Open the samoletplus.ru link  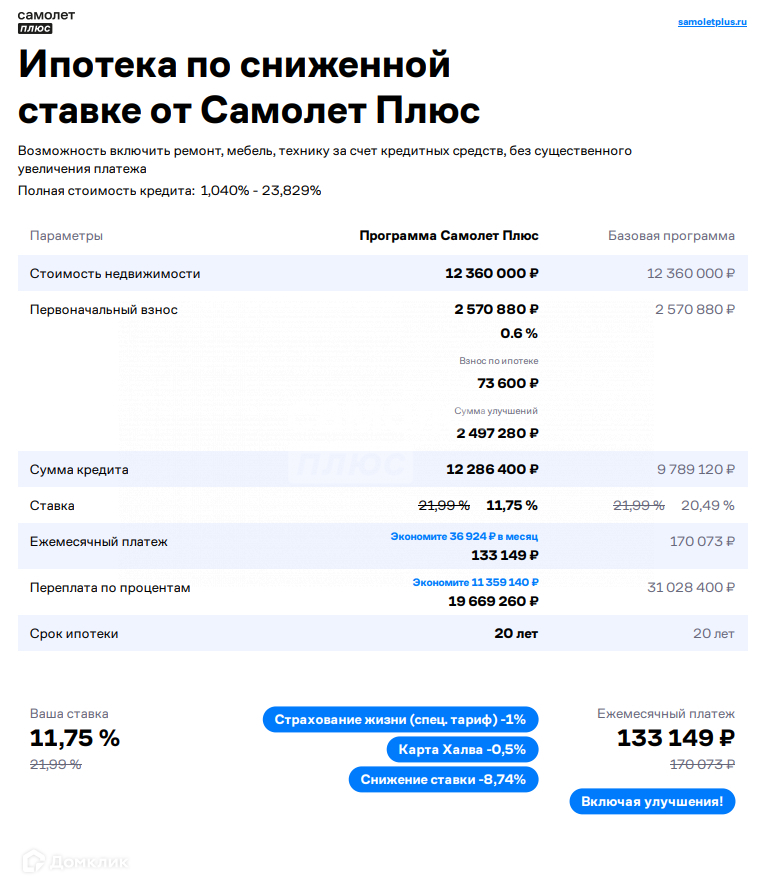[712, 21]
